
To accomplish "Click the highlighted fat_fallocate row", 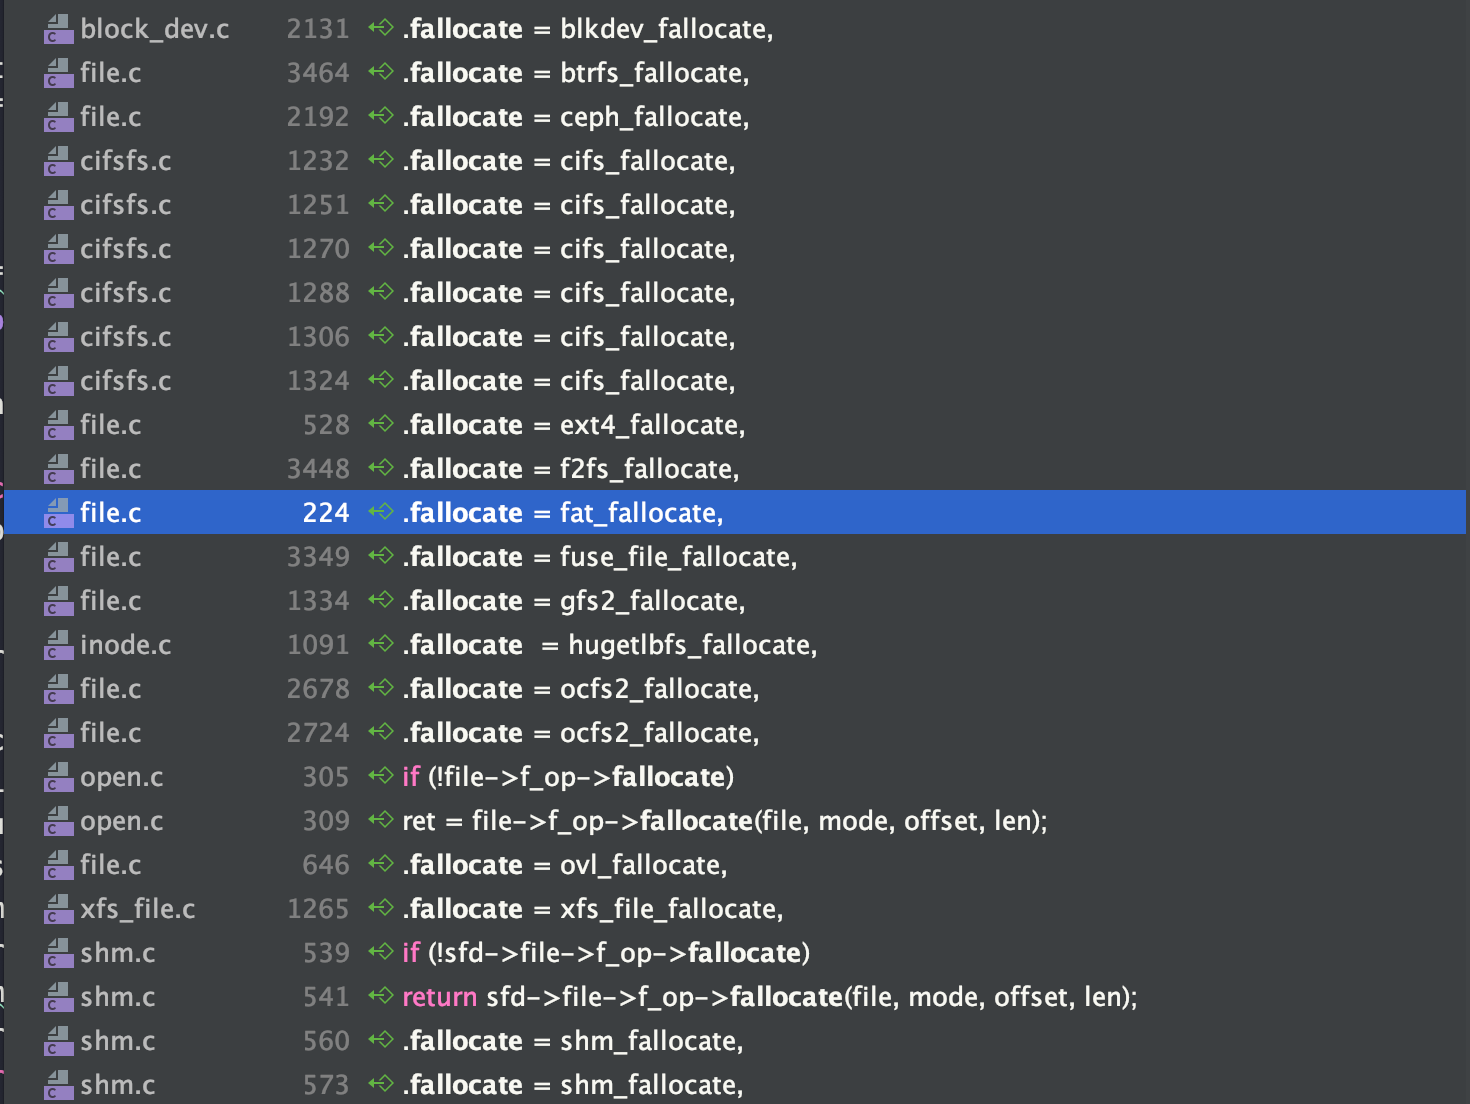I will click(736, 513).
